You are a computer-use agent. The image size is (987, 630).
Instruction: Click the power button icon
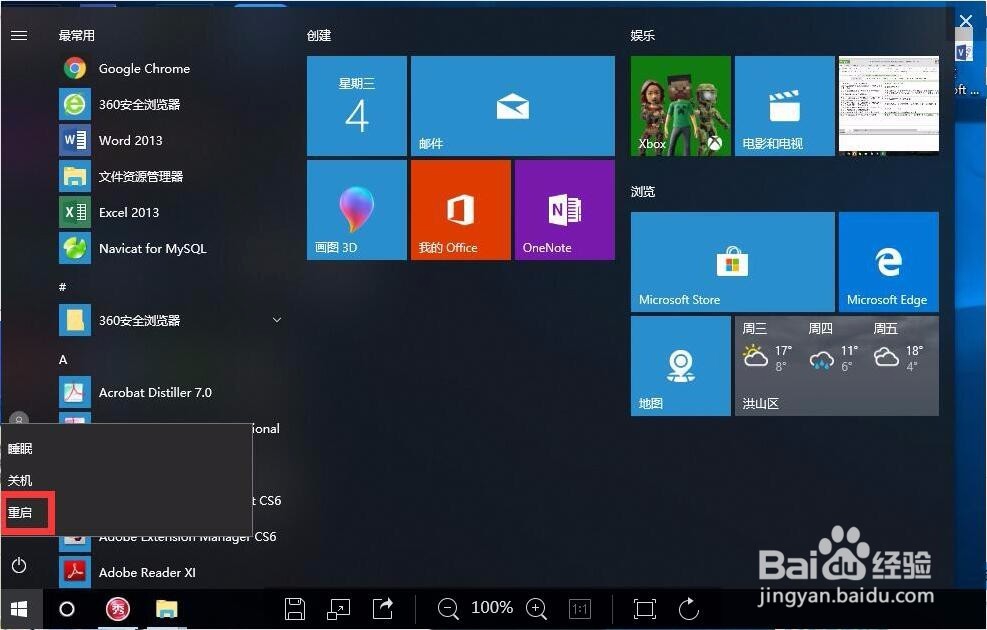[x=19, y=565]
